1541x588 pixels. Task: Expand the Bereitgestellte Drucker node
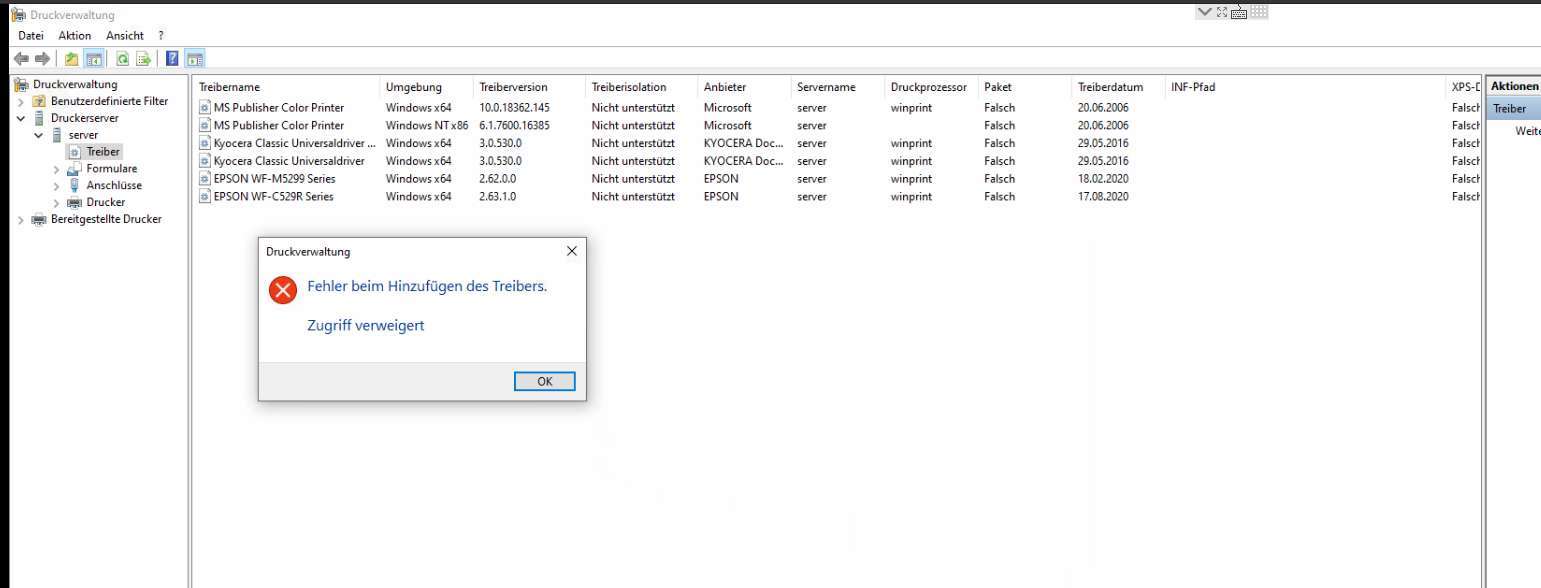click(x=21, y=219)
